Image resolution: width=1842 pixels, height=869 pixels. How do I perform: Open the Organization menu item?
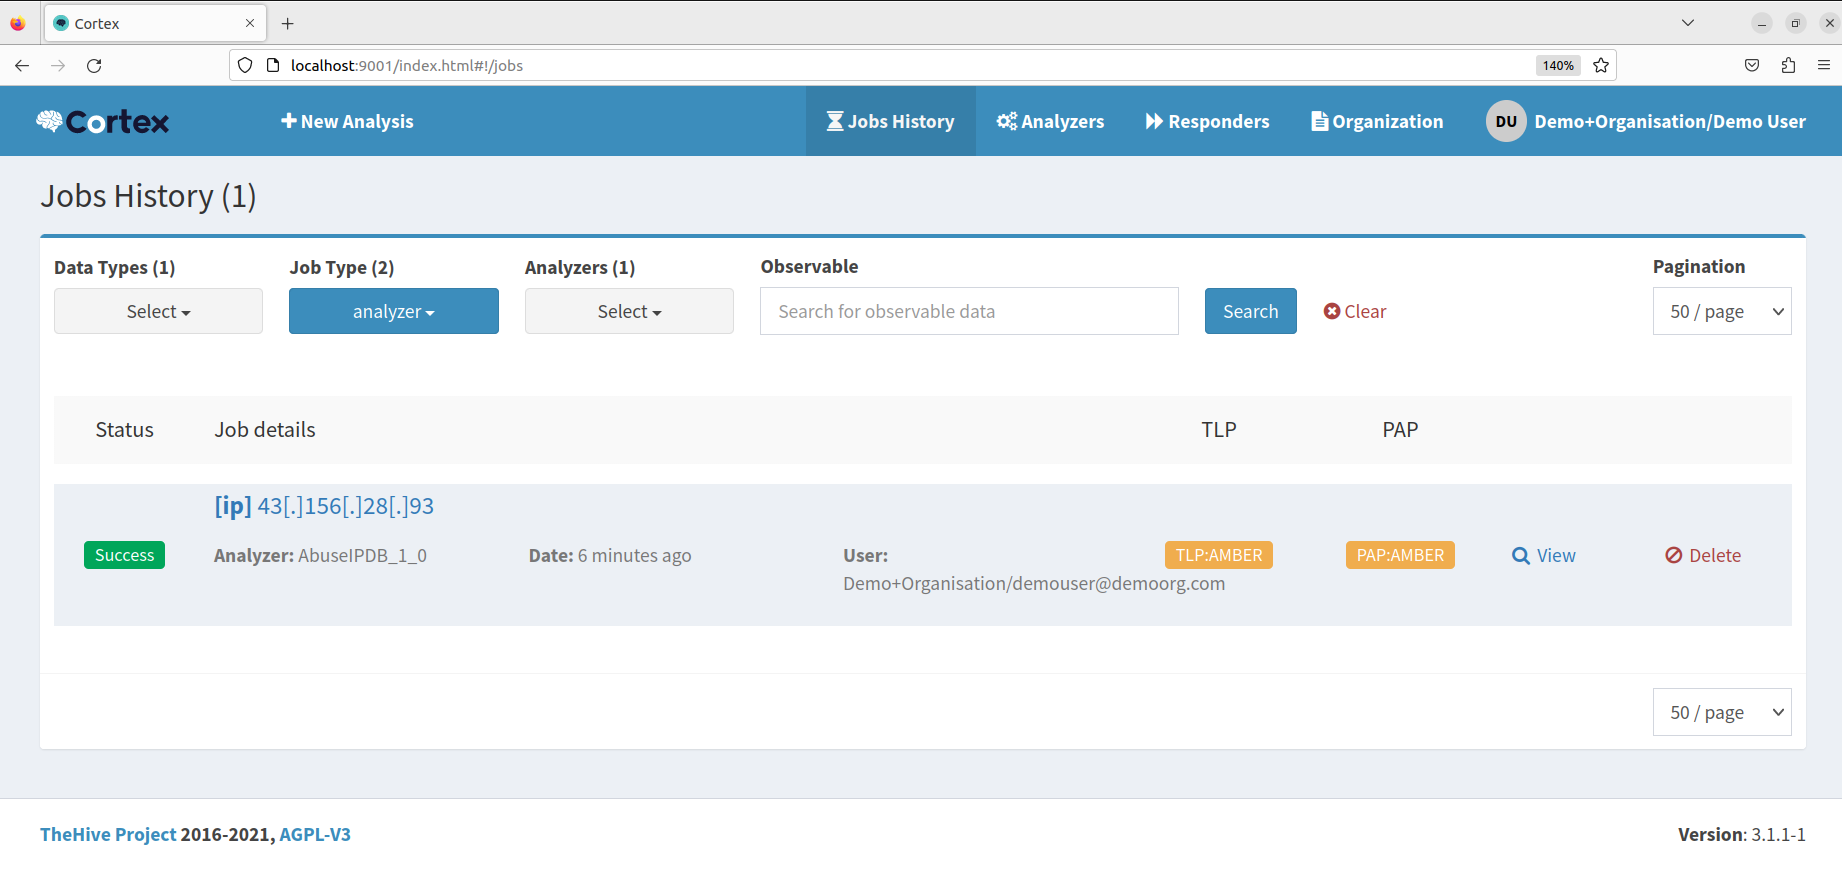(1377, 121)
